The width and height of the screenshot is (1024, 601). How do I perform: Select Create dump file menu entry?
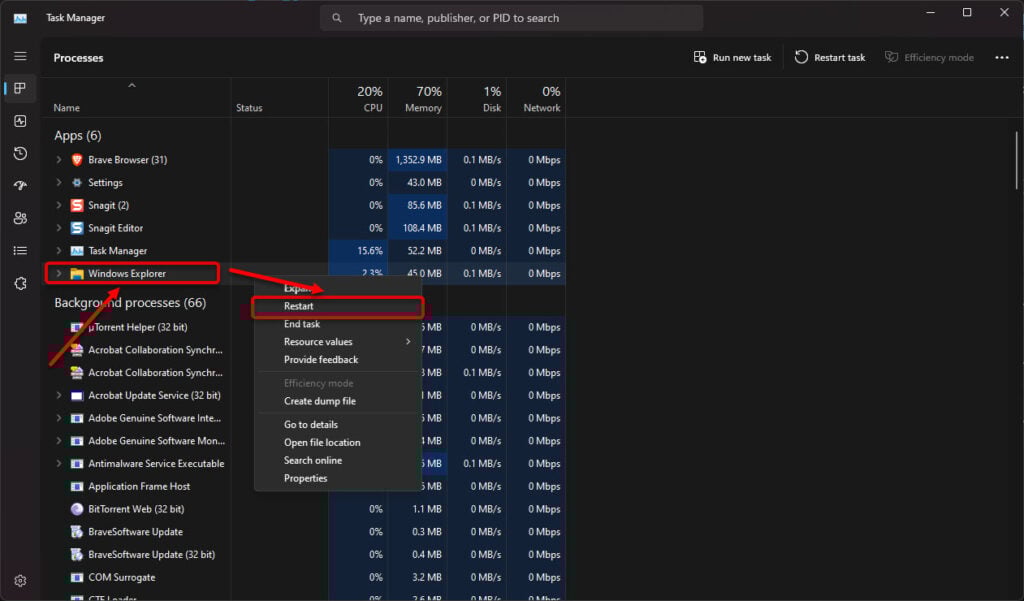tap(338, 401)
